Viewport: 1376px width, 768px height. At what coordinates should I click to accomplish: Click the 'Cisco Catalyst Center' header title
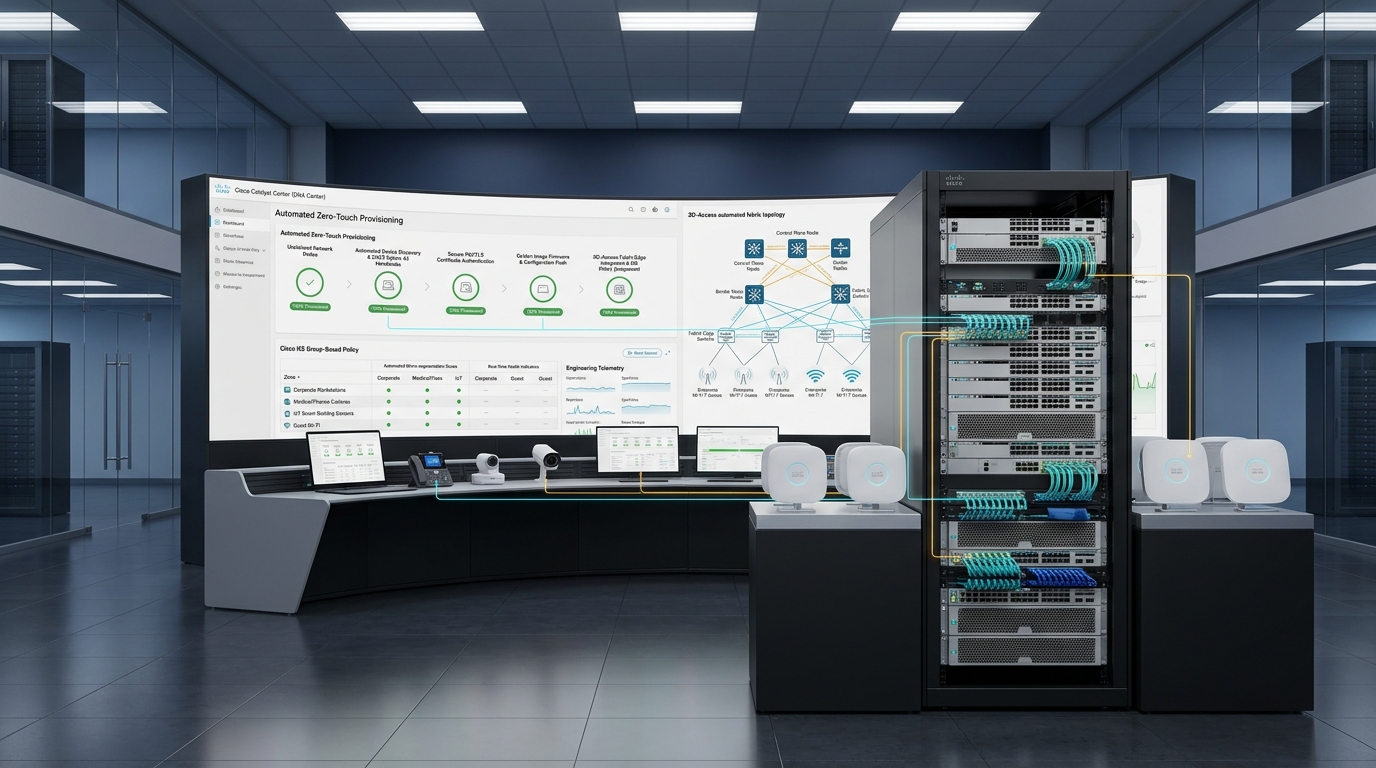(280, 194)
